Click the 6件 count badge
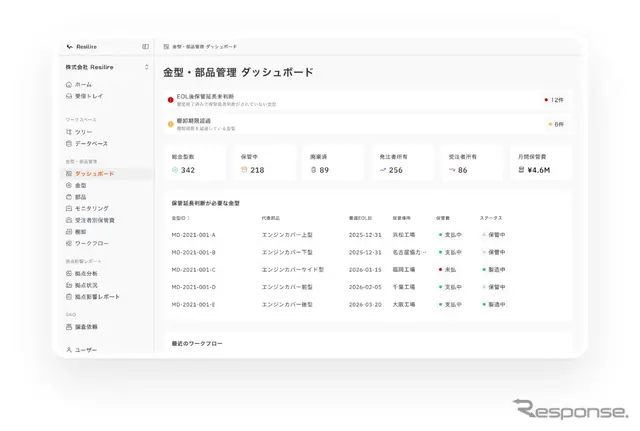Screen dimensions: 640x431 (x=556, y=124)
